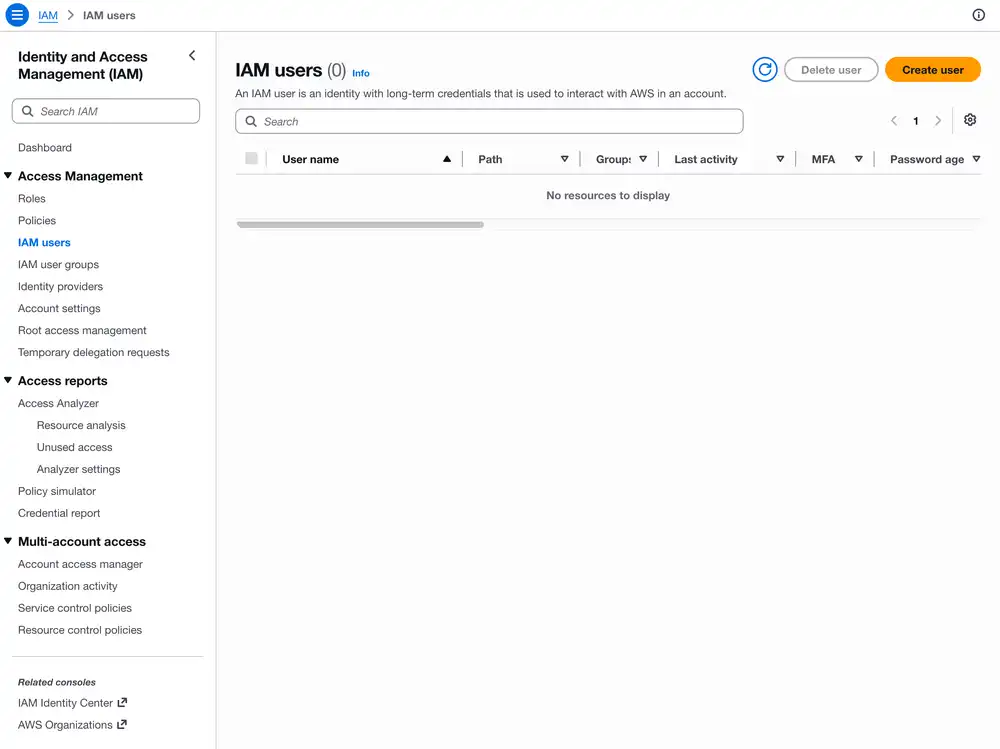Image resolution: width=1000 pixels, height=749 pixels.
Task: Collapse the IAM side navigation panel
Action: (x=192, y=56)
